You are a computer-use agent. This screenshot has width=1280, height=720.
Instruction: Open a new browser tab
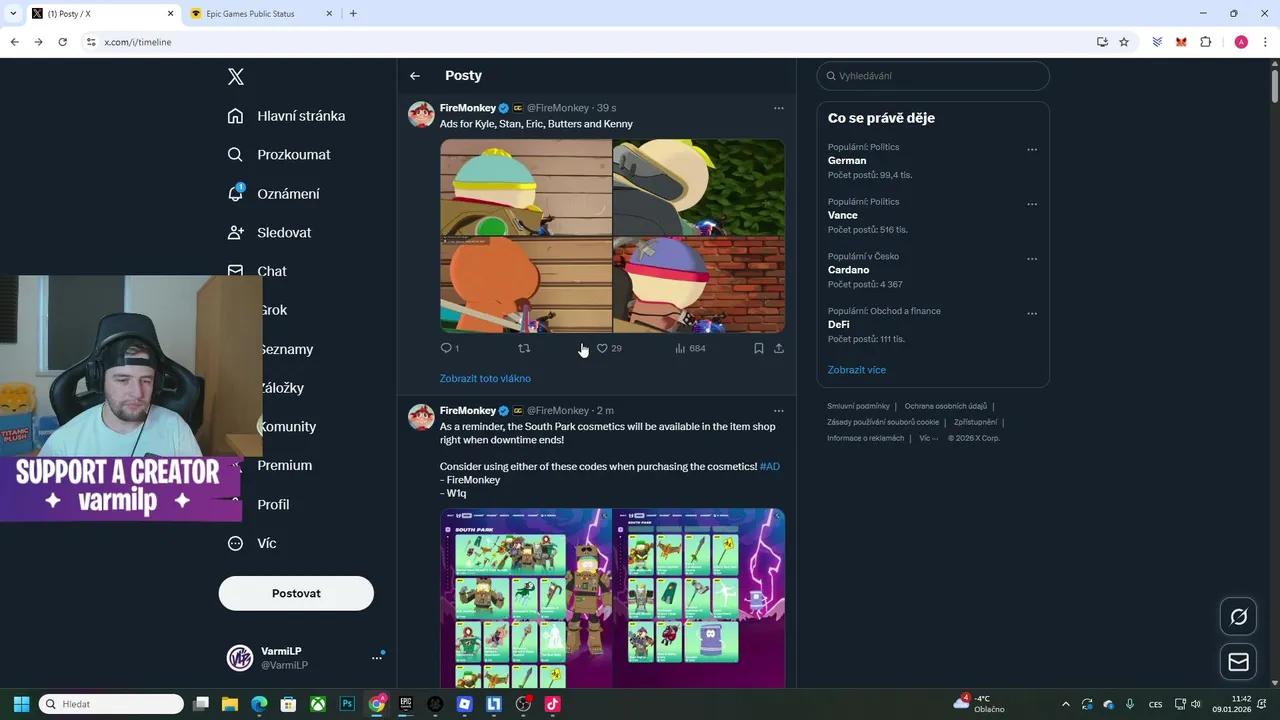pos(353,14)
